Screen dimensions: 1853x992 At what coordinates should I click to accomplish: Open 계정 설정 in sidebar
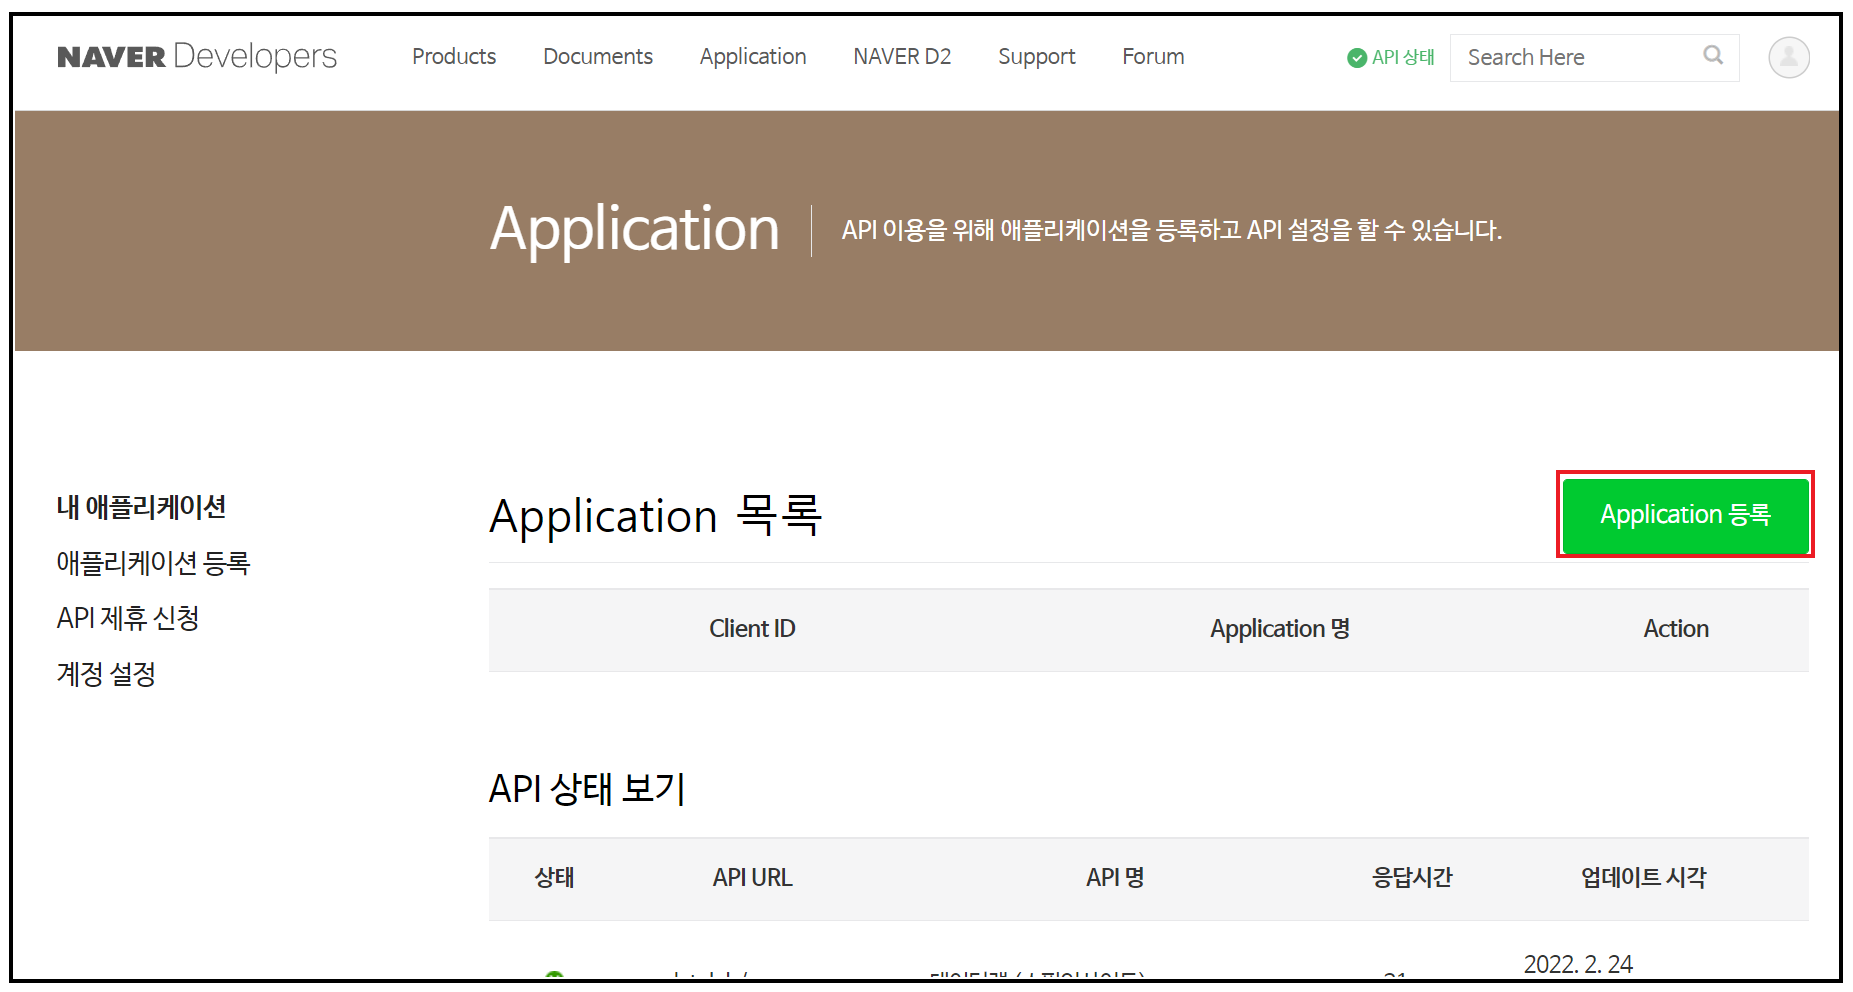tap(106, 674)
